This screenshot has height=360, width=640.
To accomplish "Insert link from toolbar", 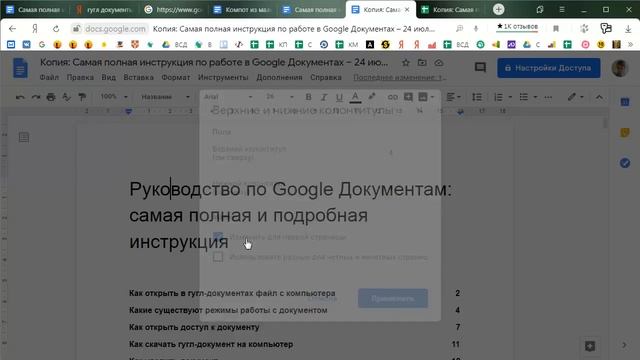I will point(393,97).
